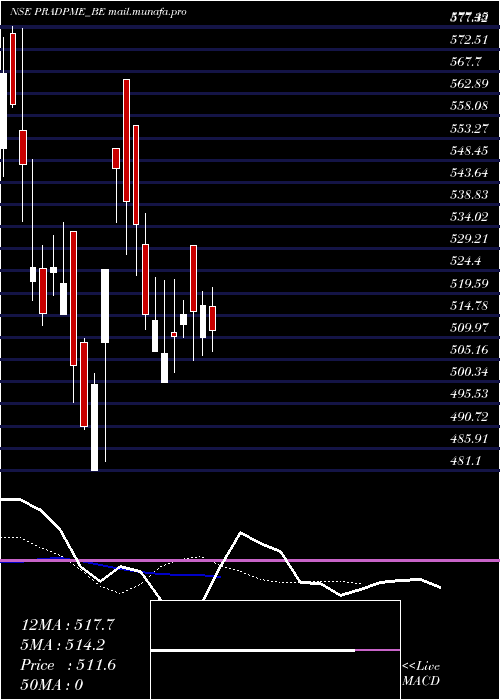Select the 481.1 price axis label
Viewport: 500px width, 700px height.
(x=465, y=461)
